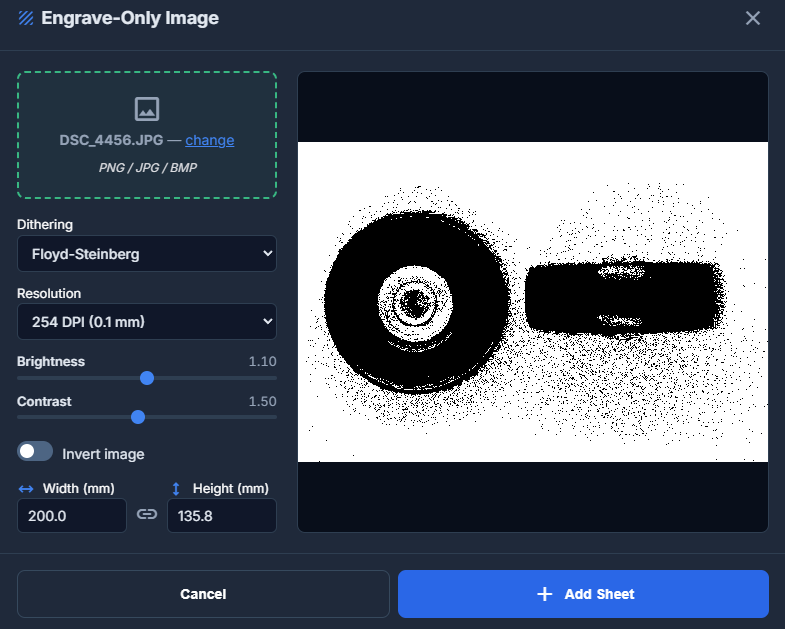Focus the Height (mm) field showing 135.8
This screenshot has height=629, width=785.
pyautogui.click(x=221, y=516)
